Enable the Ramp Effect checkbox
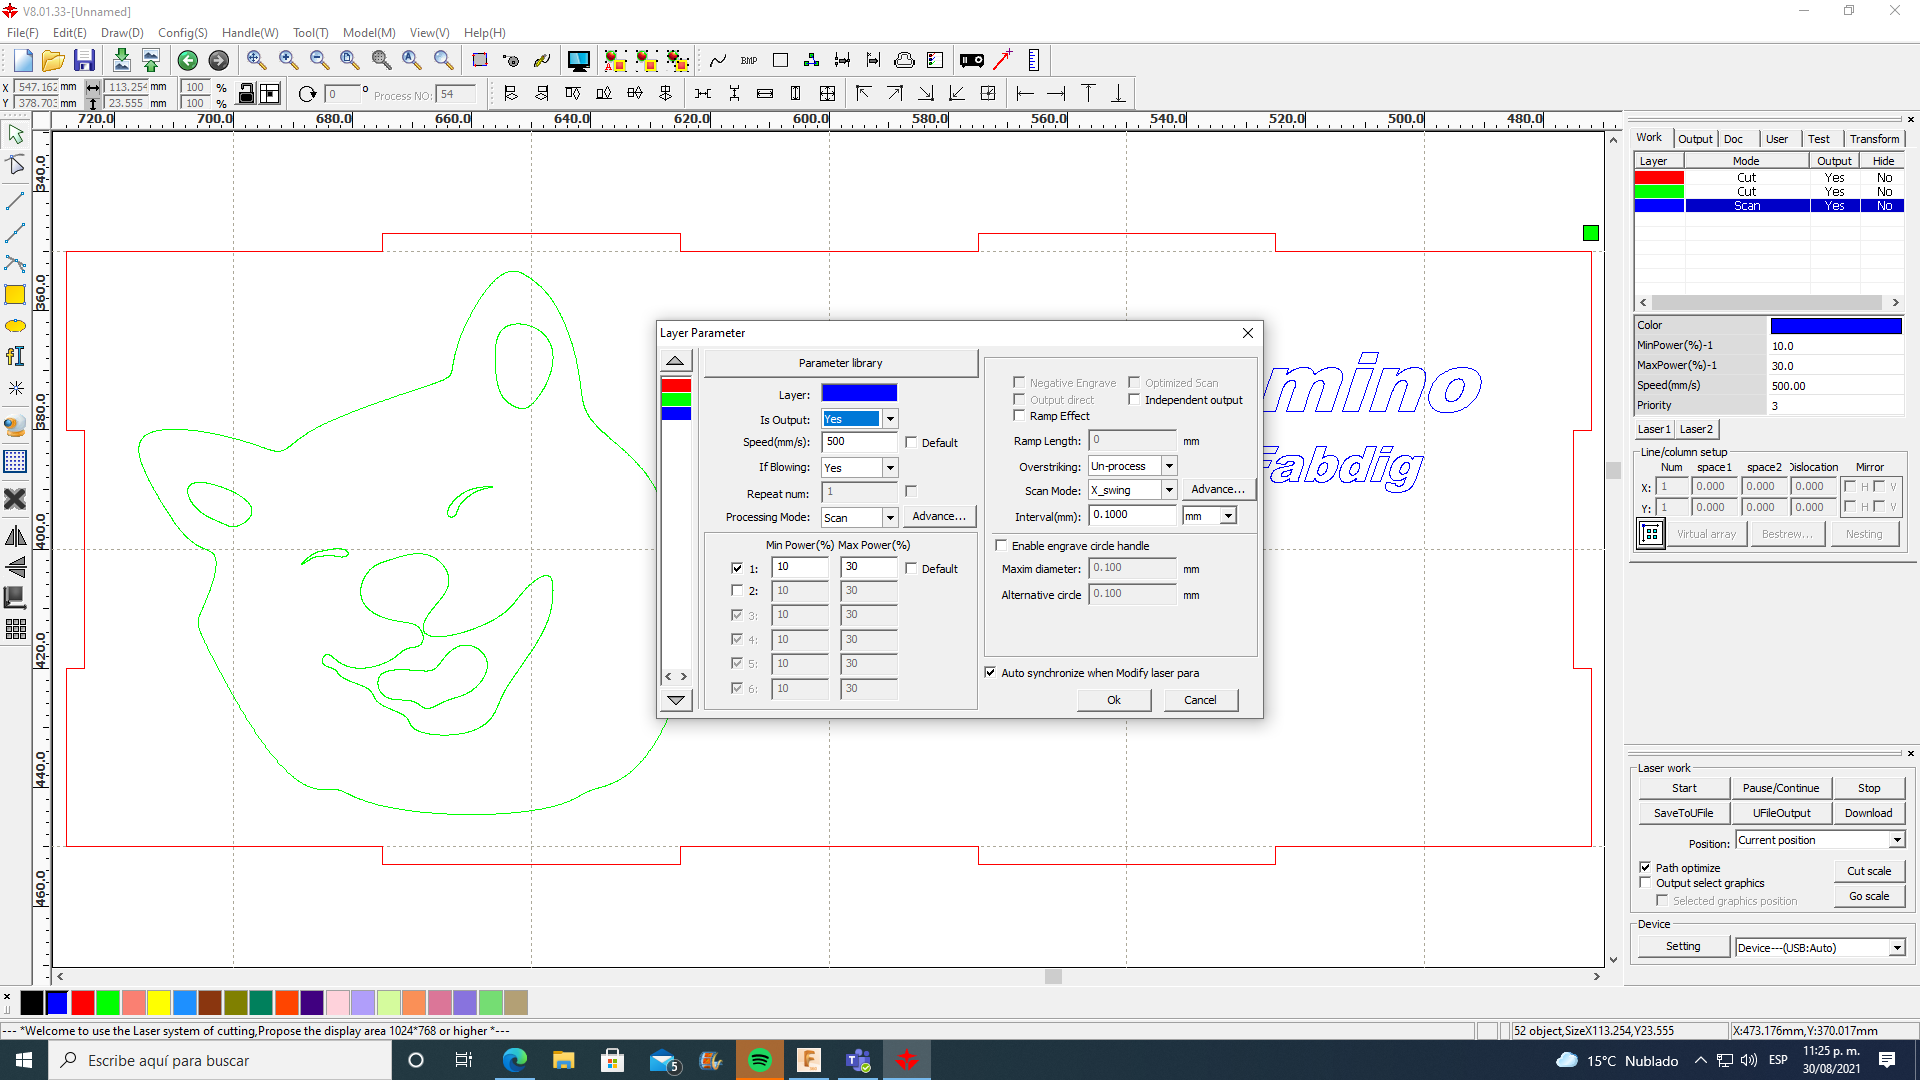The height and width of the screenshot is (1080, 1920). [1019, 416]
